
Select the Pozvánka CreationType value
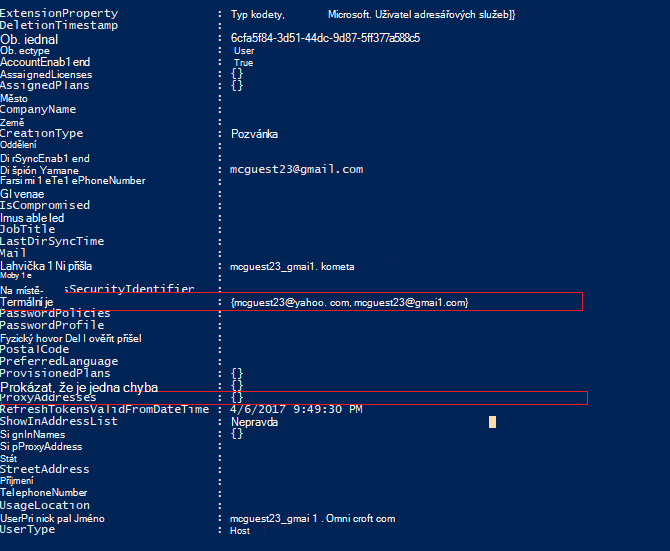[254, 134]
